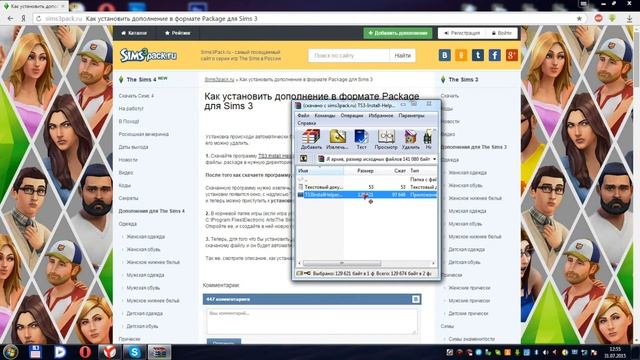The height and width of the screenshot is (360, 640).
Task: Open the Операции menu in WinRAR
Action: coord(352,116)
